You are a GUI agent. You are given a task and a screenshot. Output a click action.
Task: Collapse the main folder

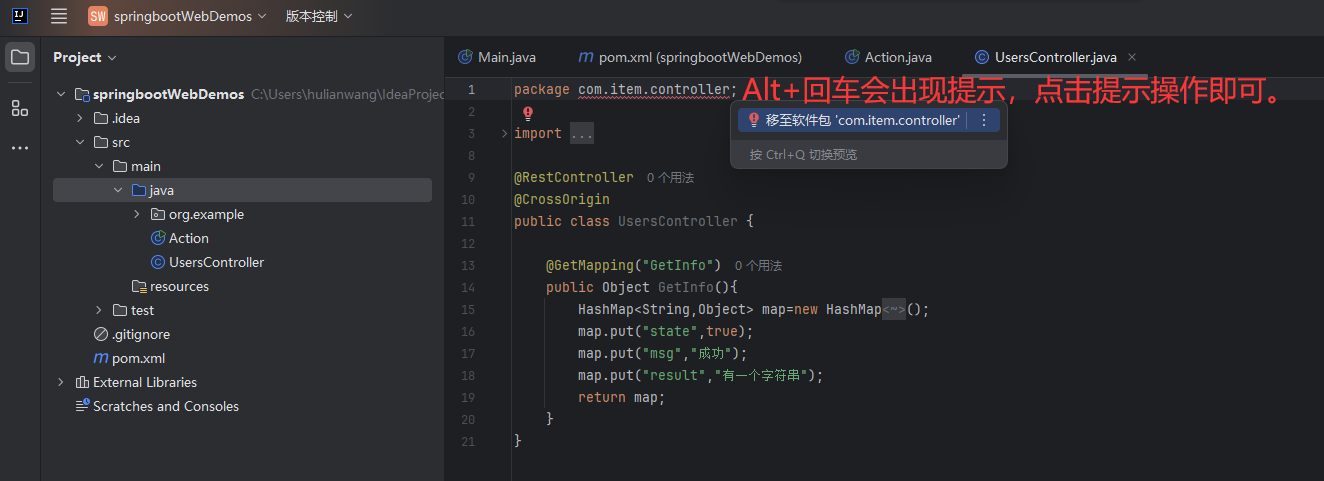point(99,166)
